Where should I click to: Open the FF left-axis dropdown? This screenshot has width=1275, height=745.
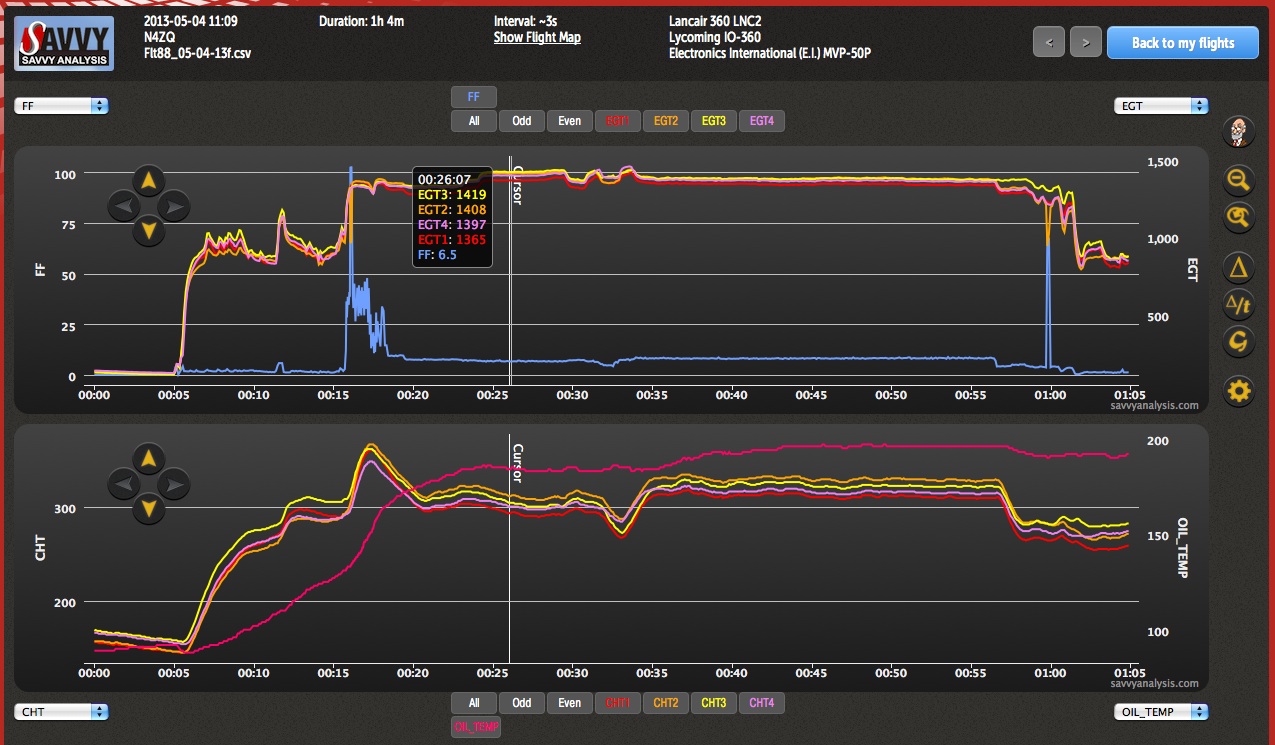61,105
